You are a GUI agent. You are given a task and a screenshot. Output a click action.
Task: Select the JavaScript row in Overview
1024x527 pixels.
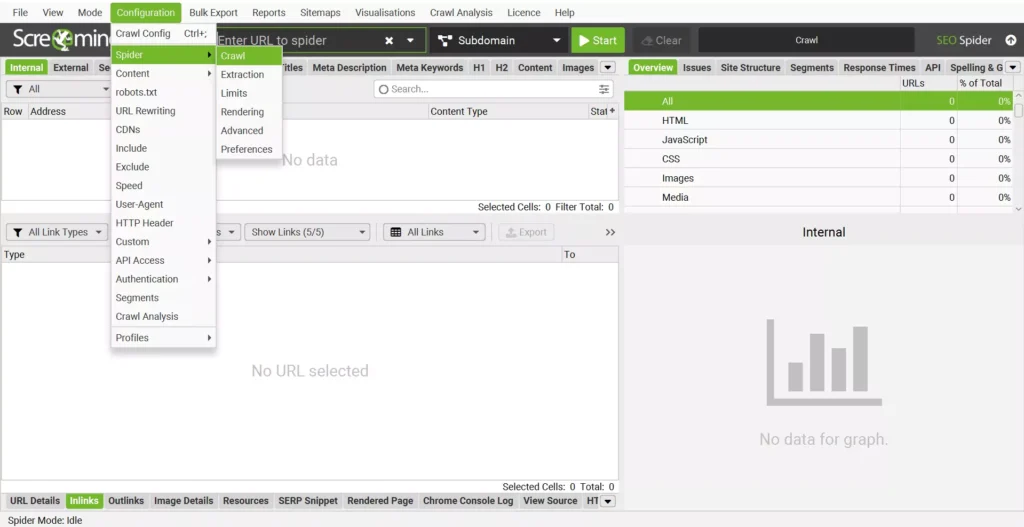click(818, 140)
